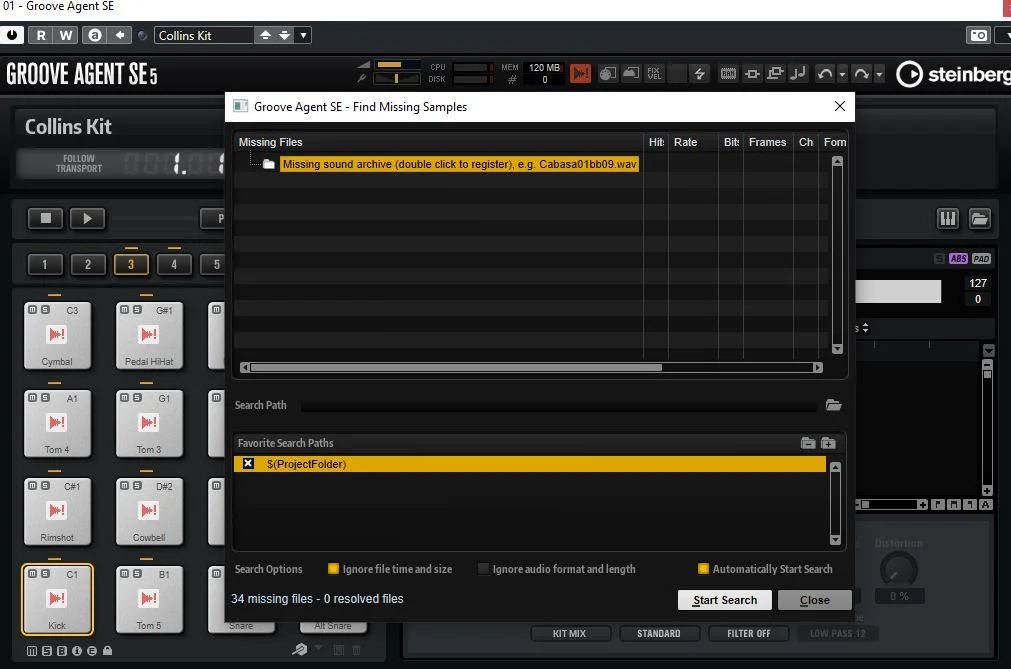
Task: Open the Collins Kit preset dropdown
Action: 303,35
